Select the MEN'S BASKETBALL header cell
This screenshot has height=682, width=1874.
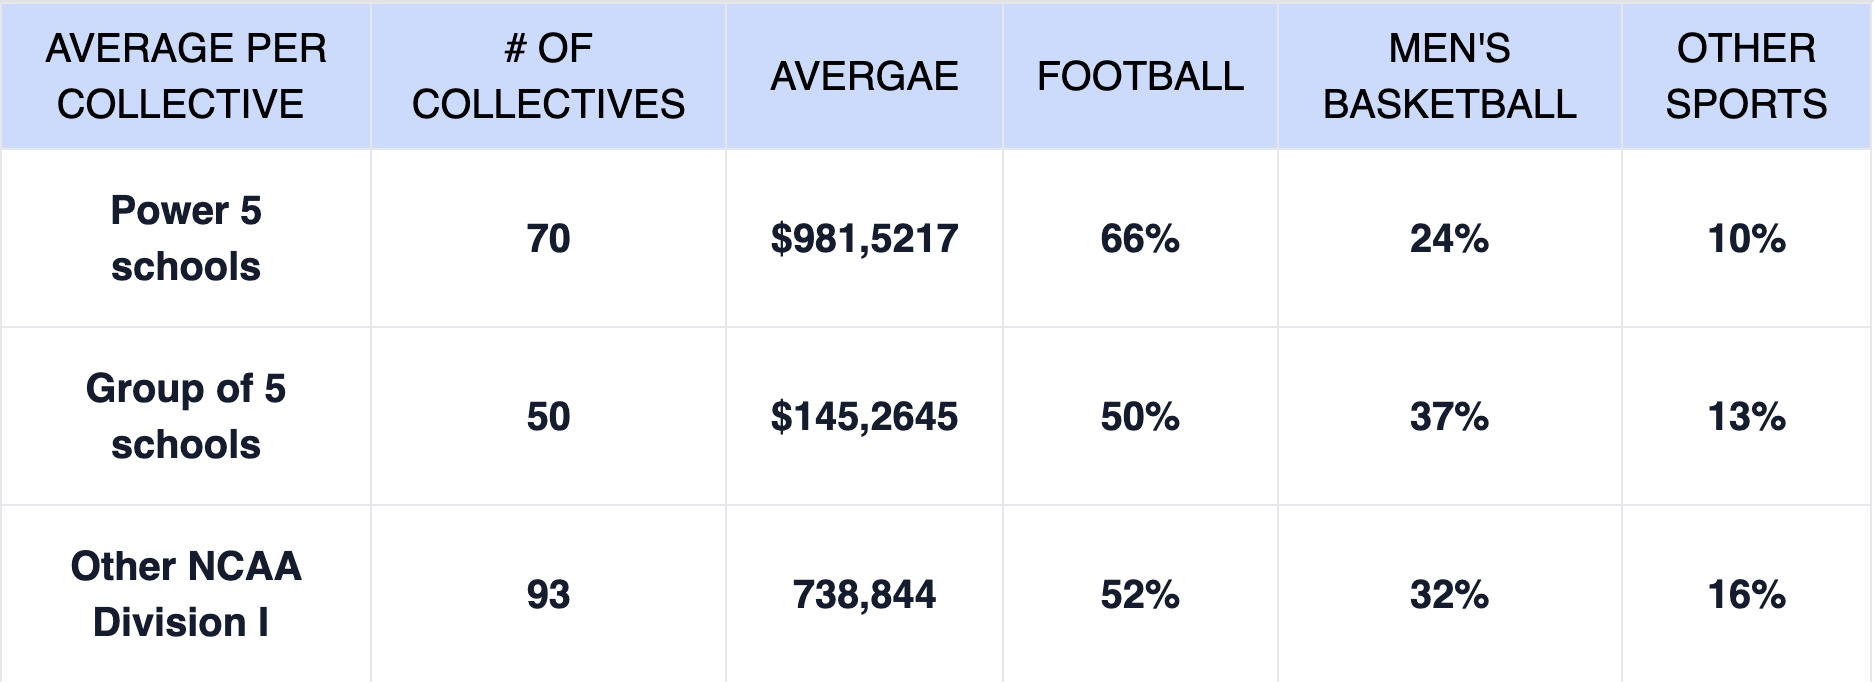1449,76
